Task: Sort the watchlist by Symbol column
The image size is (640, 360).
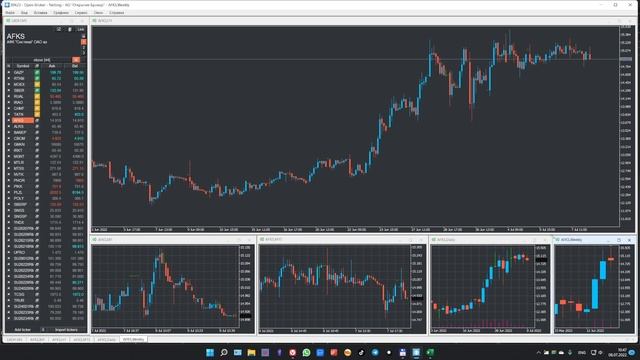Action: pos(23,66)
